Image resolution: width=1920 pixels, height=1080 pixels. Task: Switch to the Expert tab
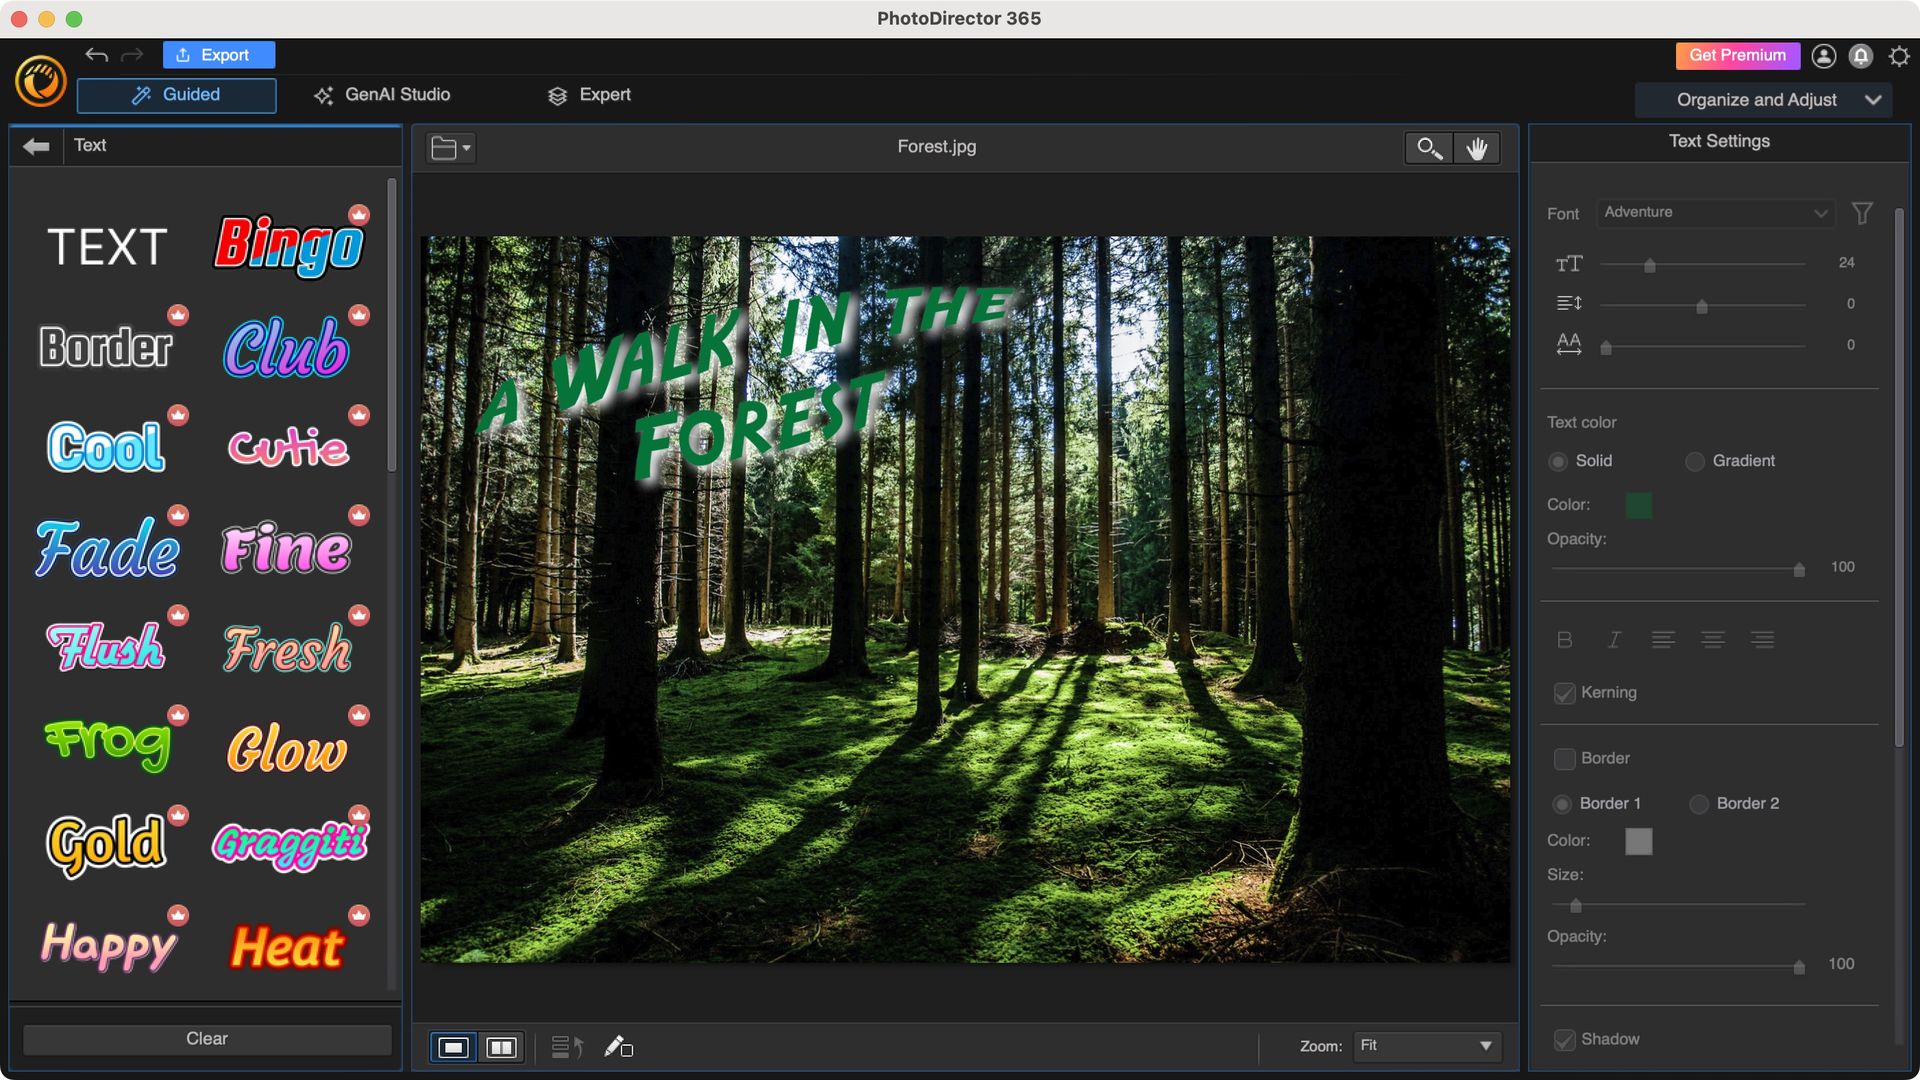click(589, 95)
